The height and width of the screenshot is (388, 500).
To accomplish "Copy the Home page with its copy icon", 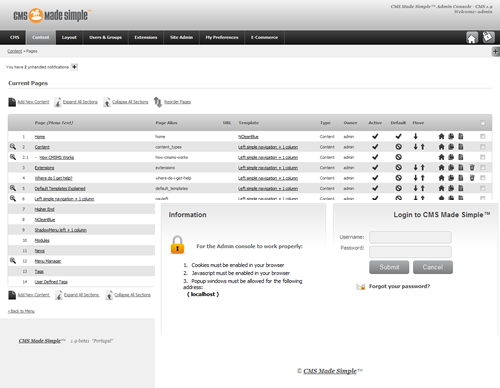I will [x=451, y=136].
